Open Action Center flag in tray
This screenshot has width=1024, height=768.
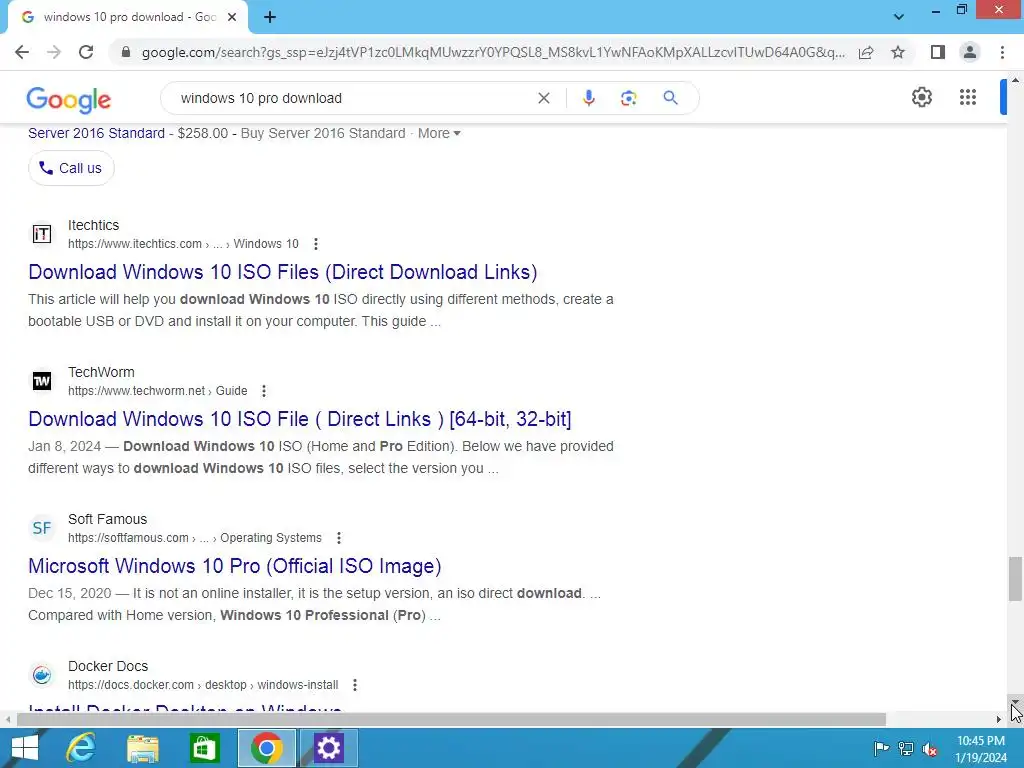click(x=881, y=748)
